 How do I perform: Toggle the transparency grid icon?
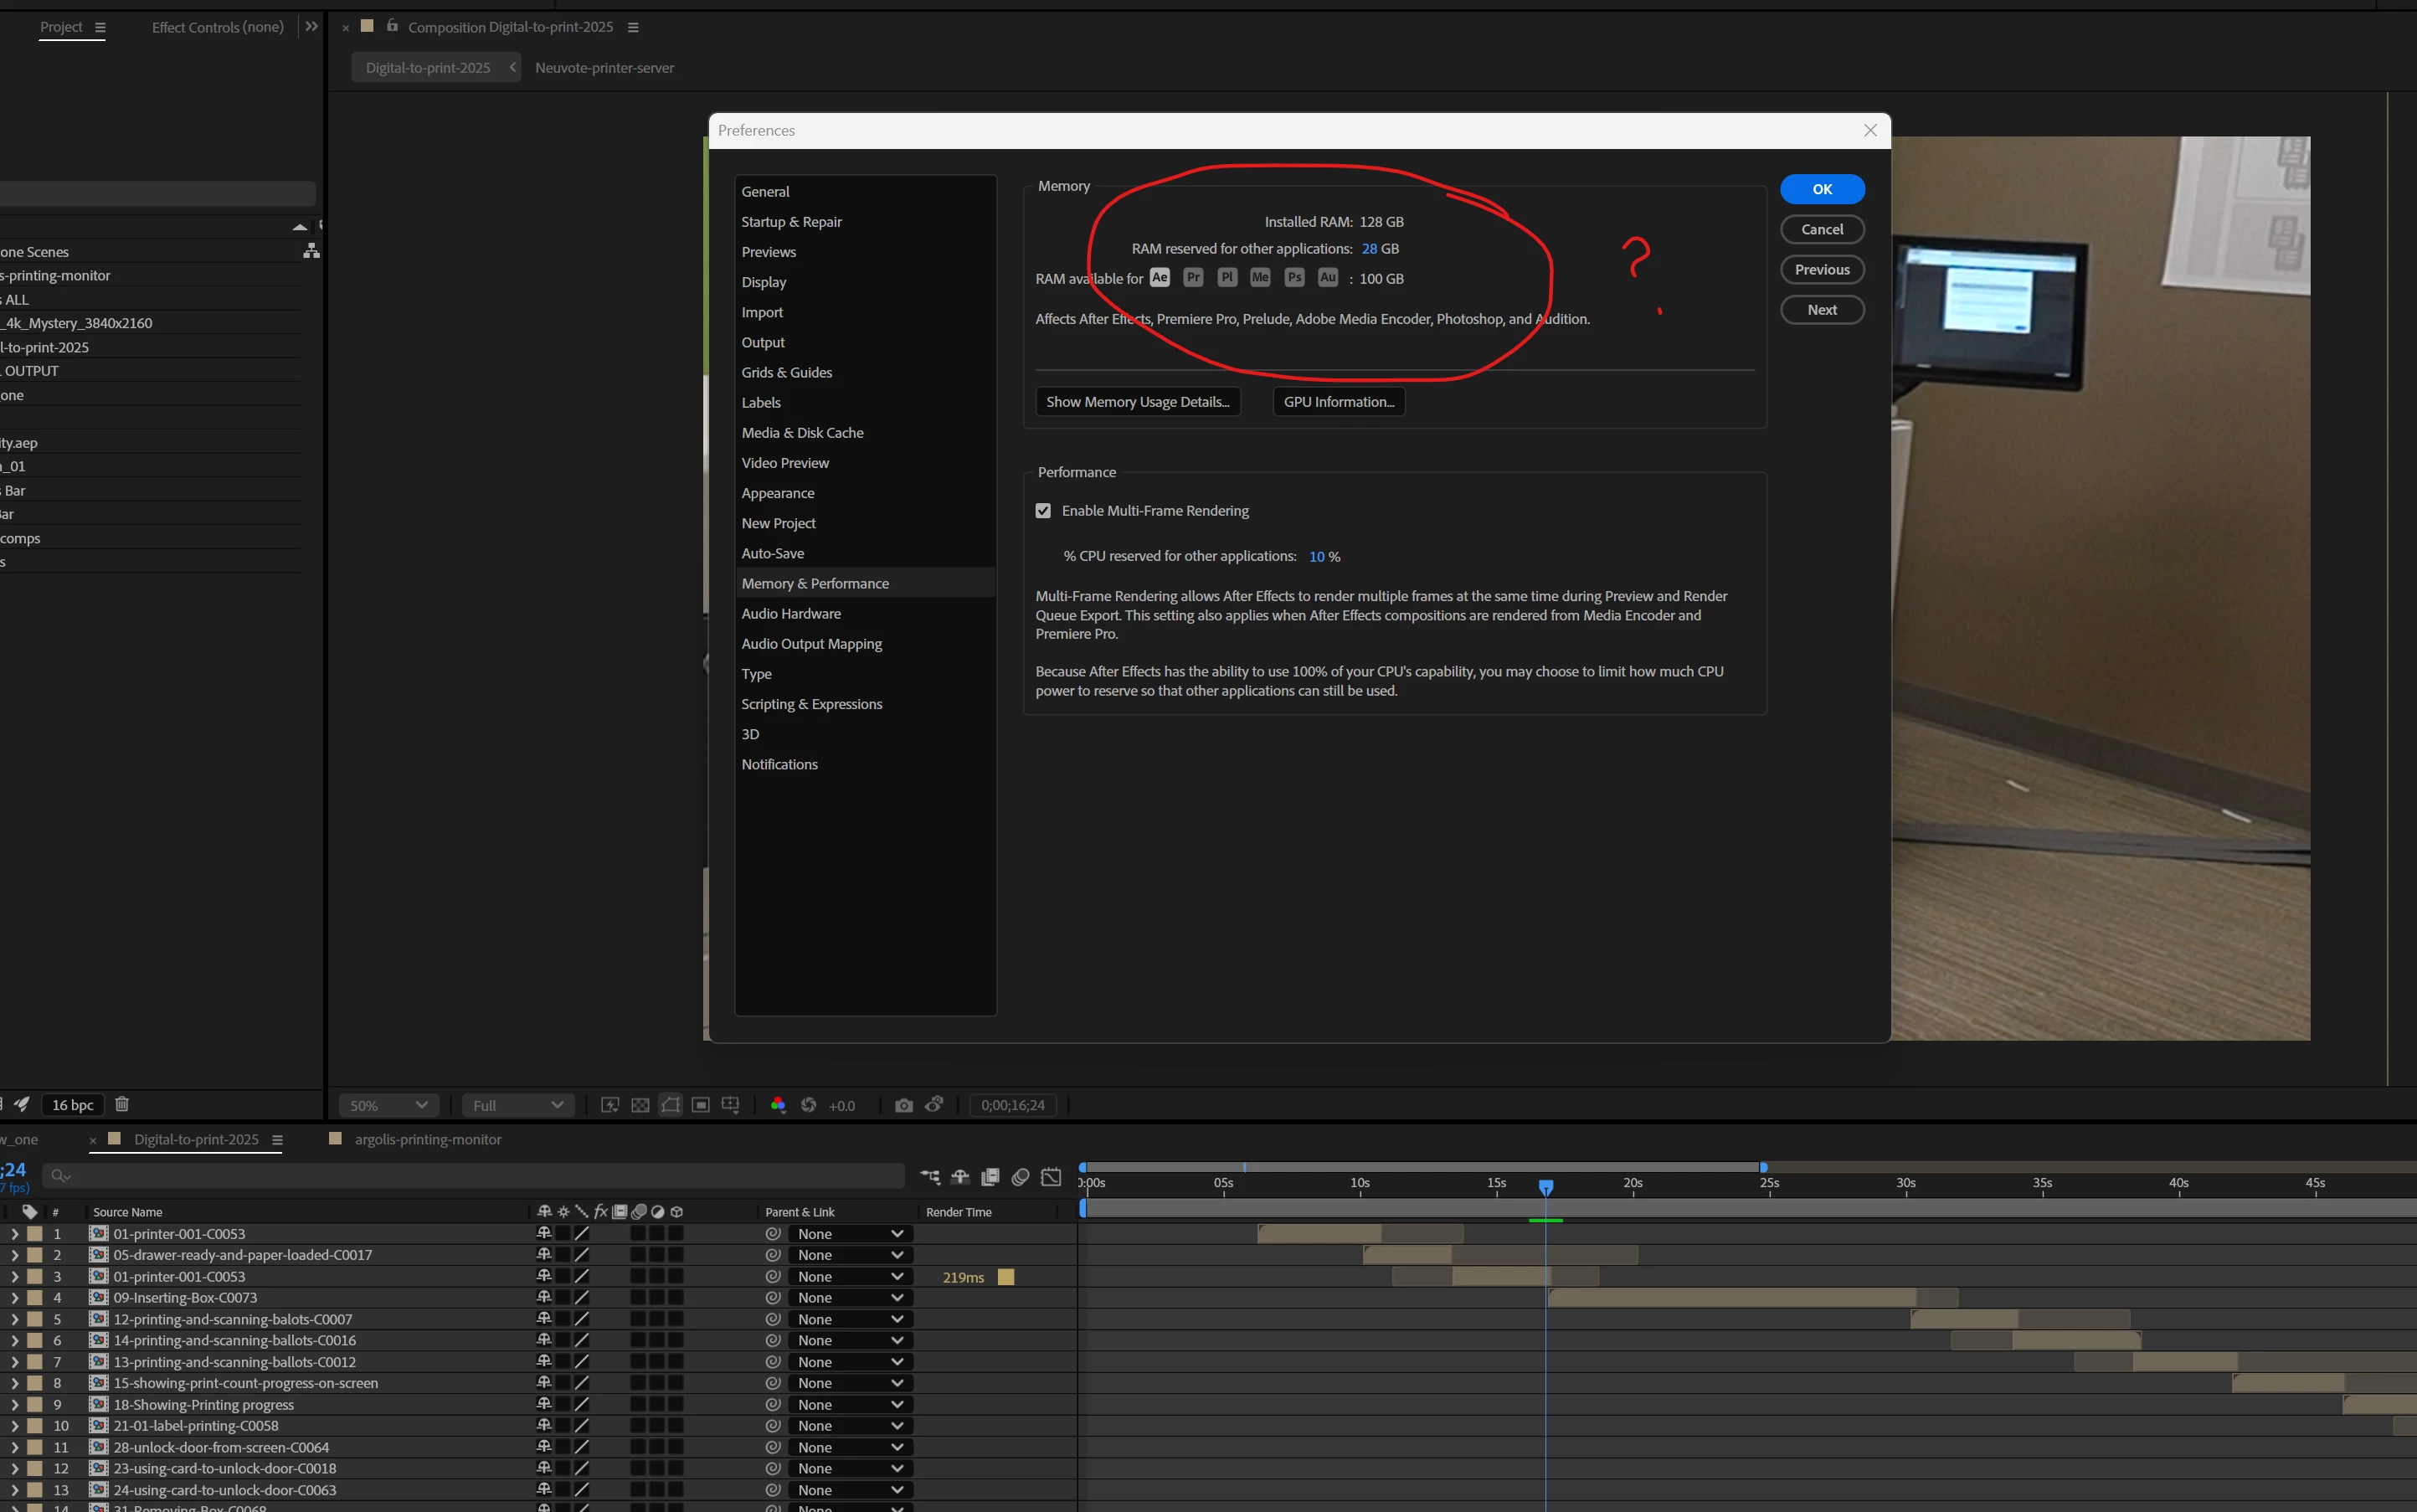coord(640,1105)
